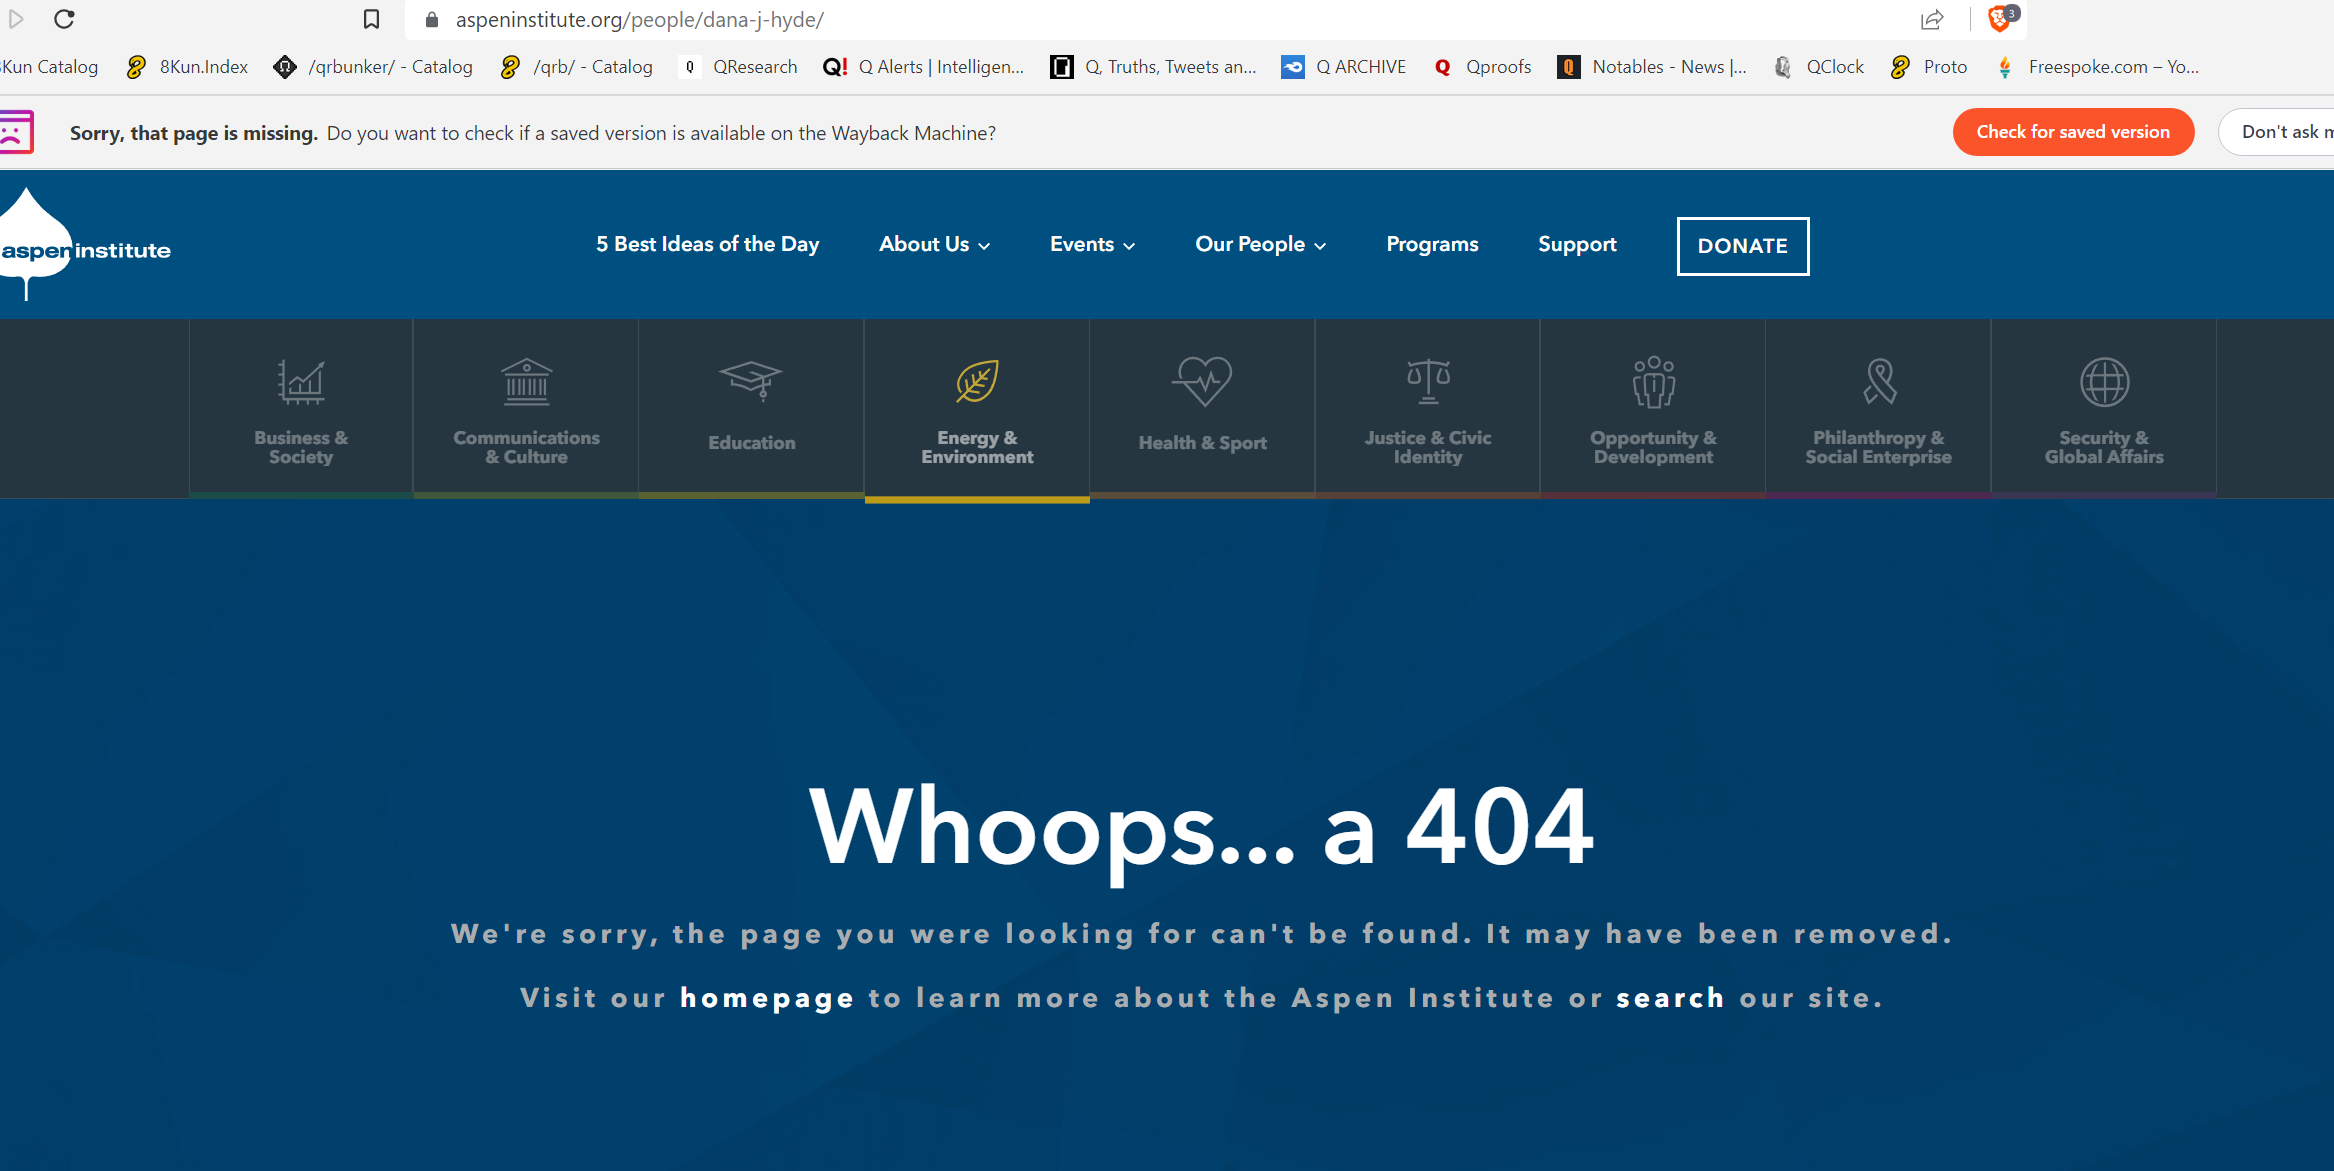Expand the Events dropdown menu
Screen dimensions: 2334x1171
[1092, 244]
